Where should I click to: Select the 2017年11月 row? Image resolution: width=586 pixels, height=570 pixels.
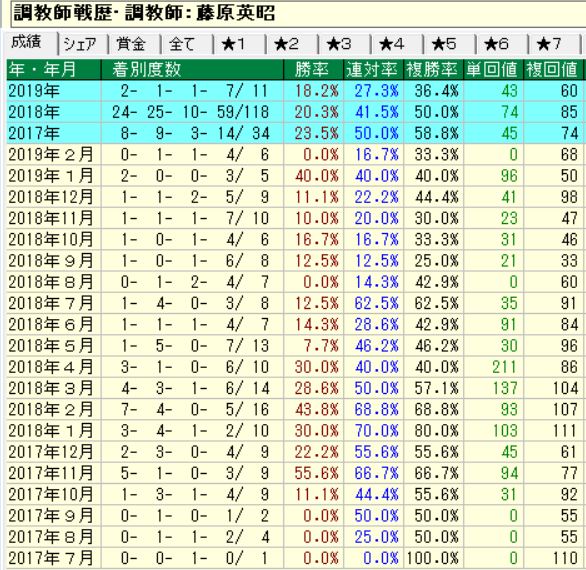(x=295, y=473)
